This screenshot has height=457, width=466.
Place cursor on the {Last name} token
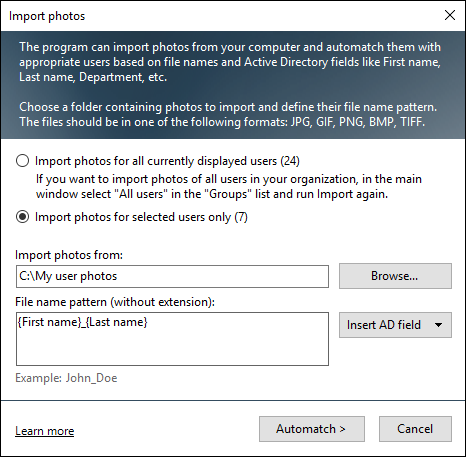pos(117,322)
